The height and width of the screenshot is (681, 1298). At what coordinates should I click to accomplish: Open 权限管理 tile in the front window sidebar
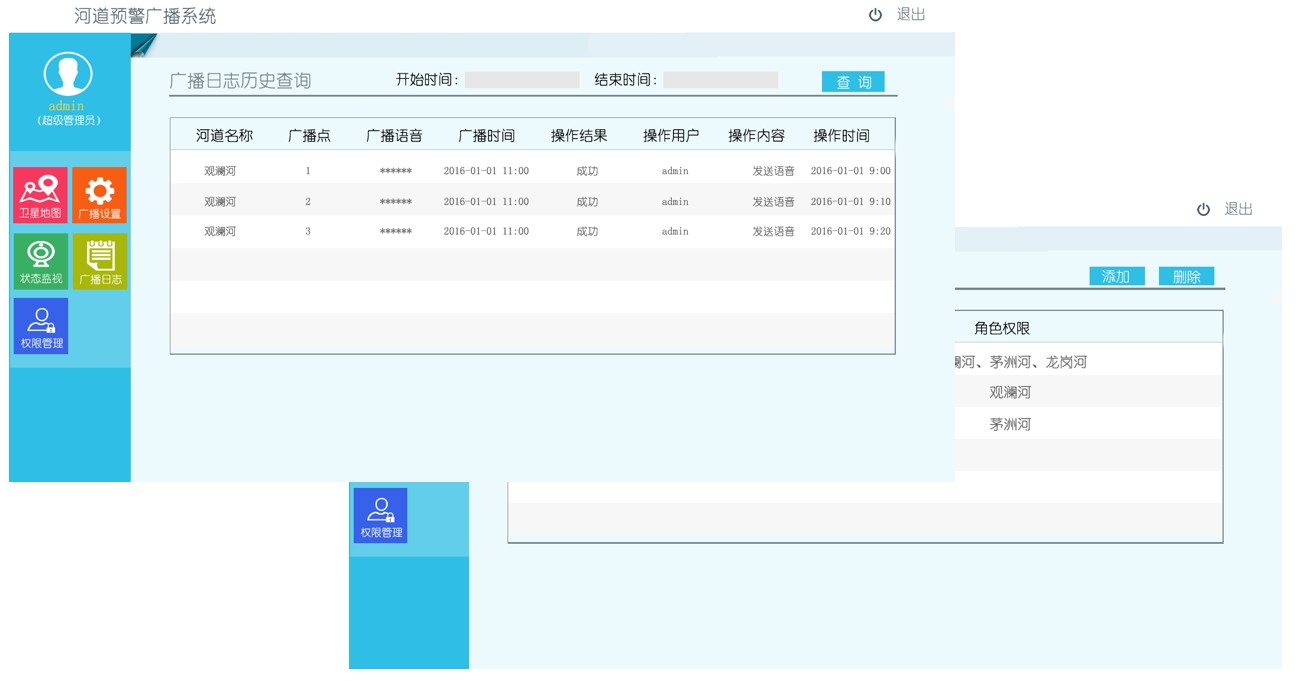40,326
